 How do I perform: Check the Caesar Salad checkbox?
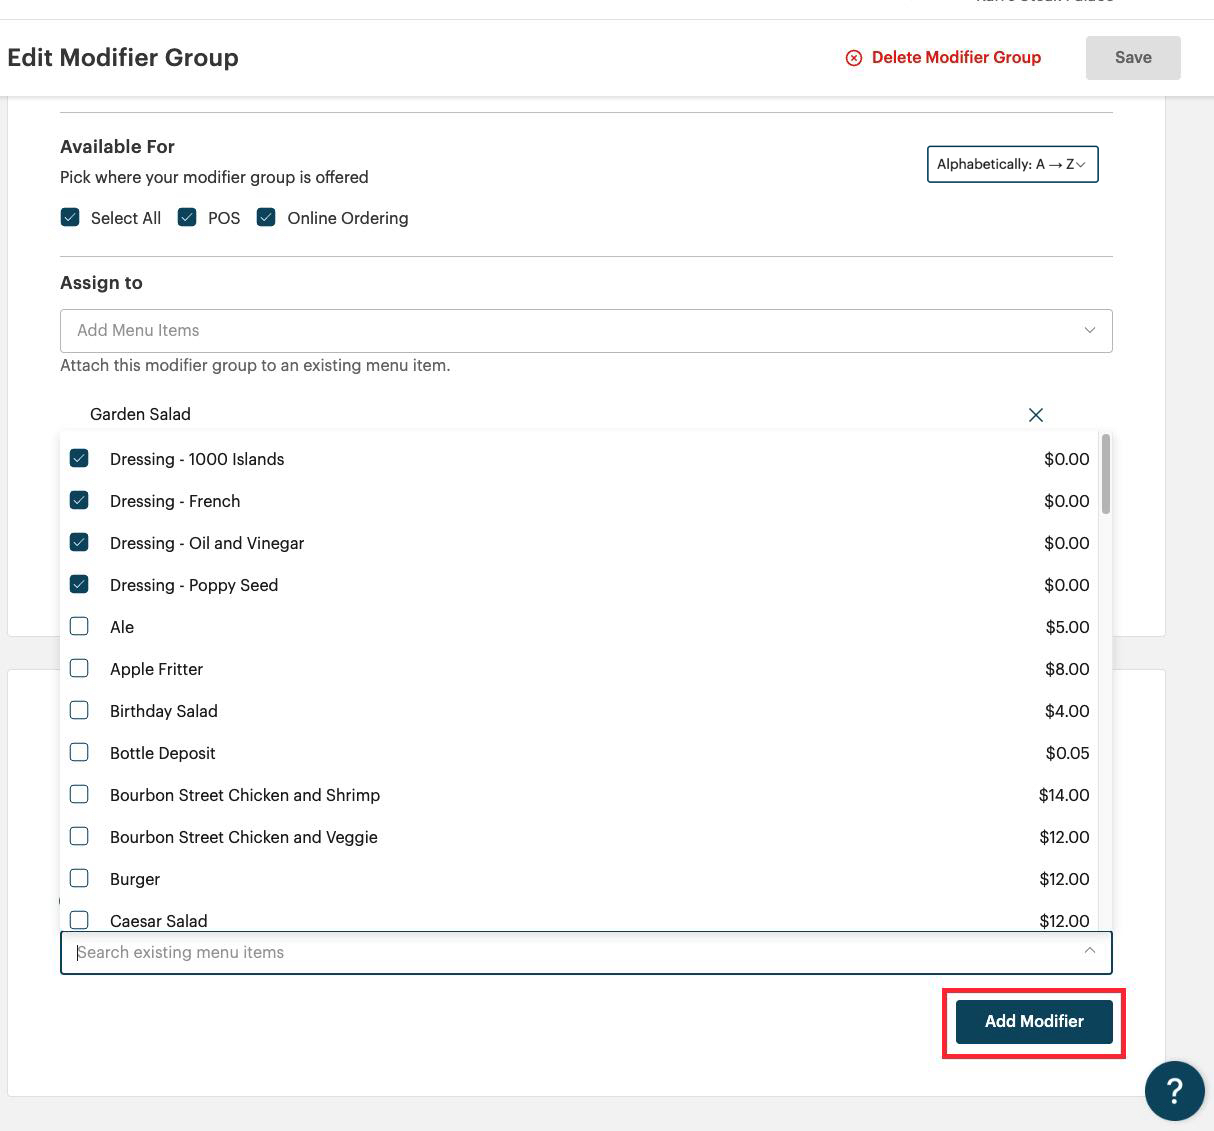[79, 919]
